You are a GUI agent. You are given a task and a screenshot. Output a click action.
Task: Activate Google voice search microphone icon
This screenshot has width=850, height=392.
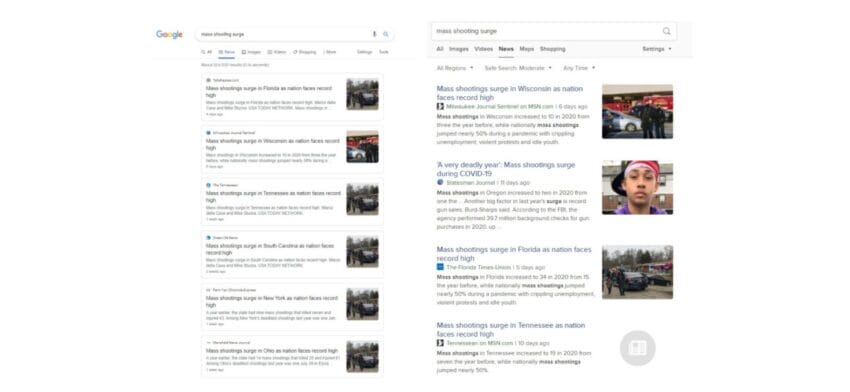point(374,34)
